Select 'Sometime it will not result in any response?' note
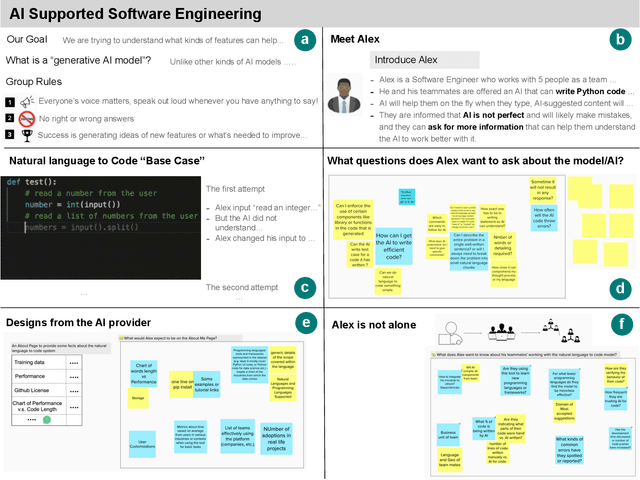 tap(543, 190)
